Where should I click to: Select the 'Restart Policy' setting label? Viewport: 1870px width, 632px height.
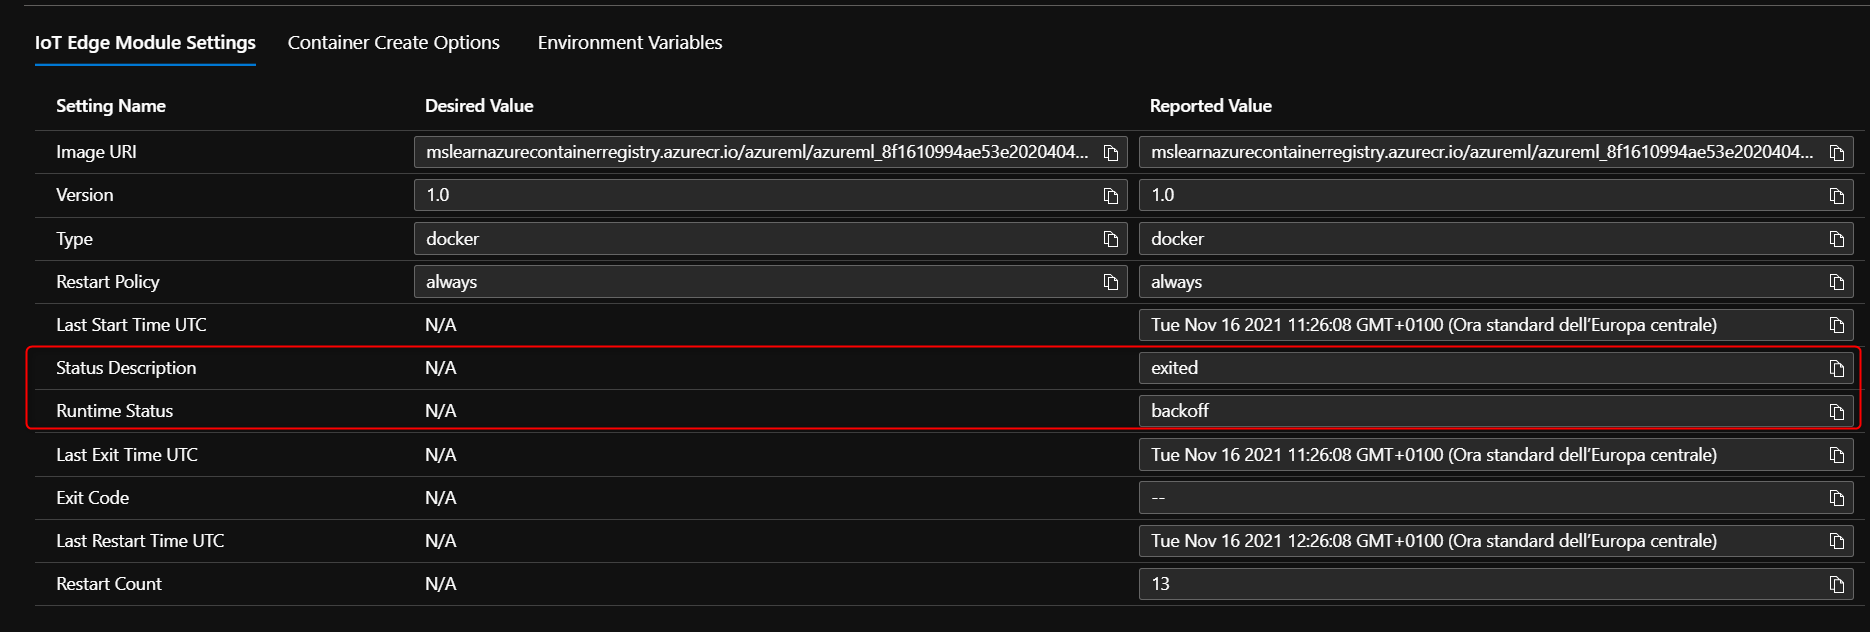coord(108,282)
